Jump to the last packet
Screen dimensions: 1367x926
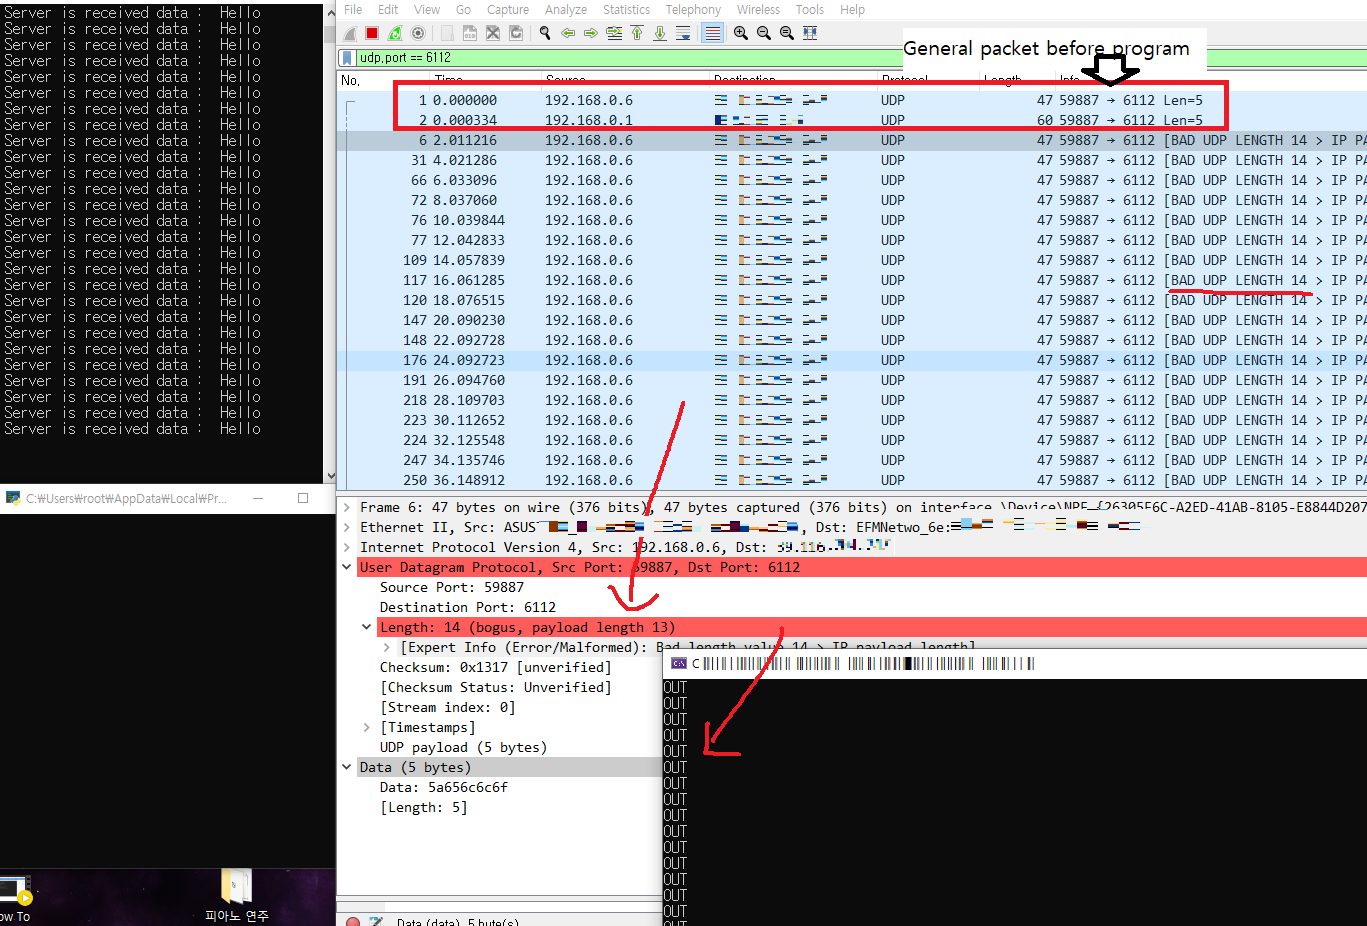[x=660, y=32]
